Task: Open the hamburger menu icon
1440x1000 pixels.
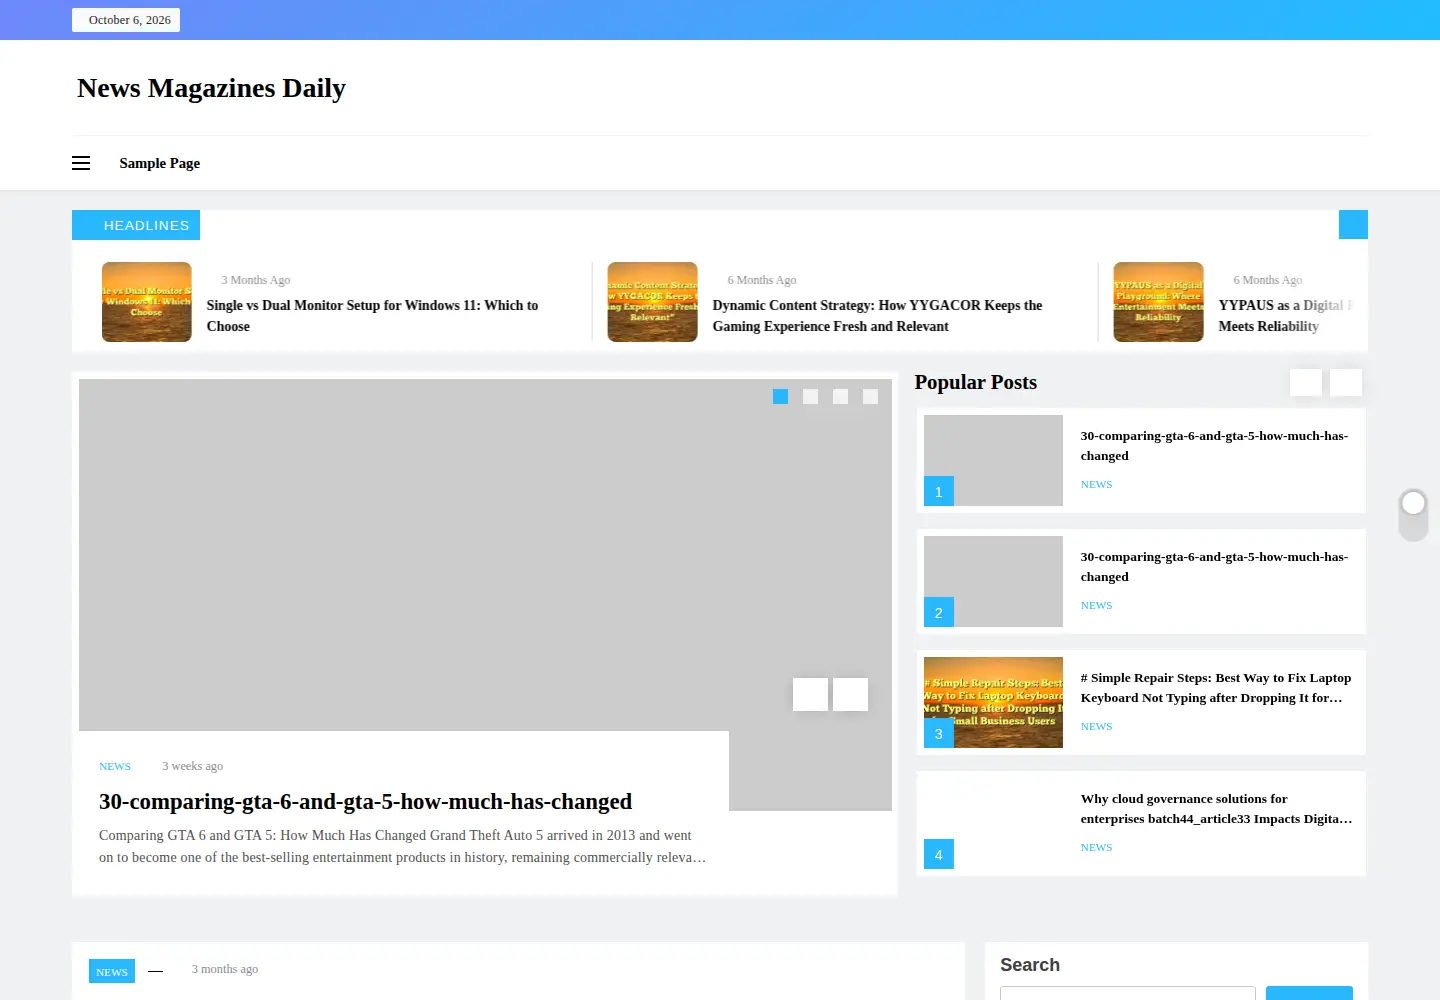Action: pyautogui.click(x=81, y=163)
